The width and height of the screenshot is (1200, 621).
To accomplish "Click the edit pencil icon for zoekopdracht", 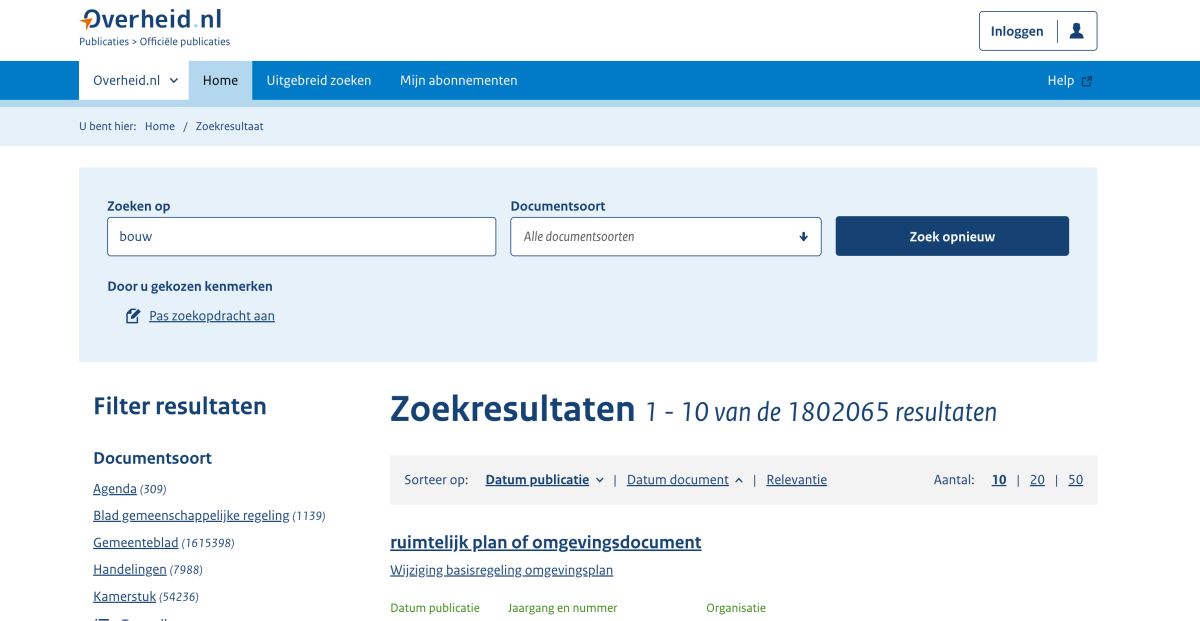I will click(133, 316).
